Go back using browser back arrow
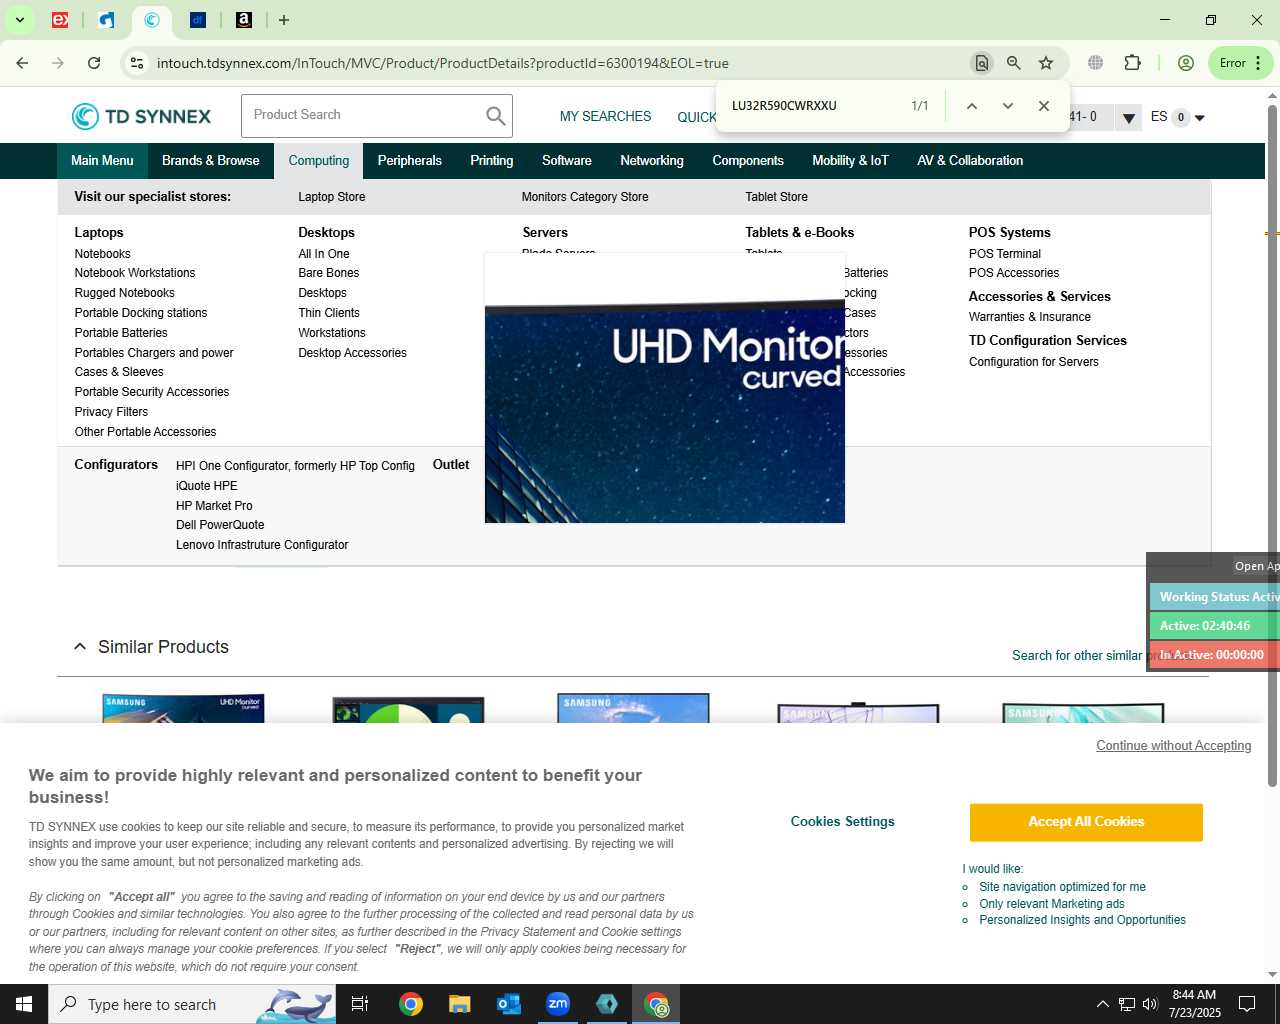This screenshot has height=1024, width=1280. click(22, 63)
